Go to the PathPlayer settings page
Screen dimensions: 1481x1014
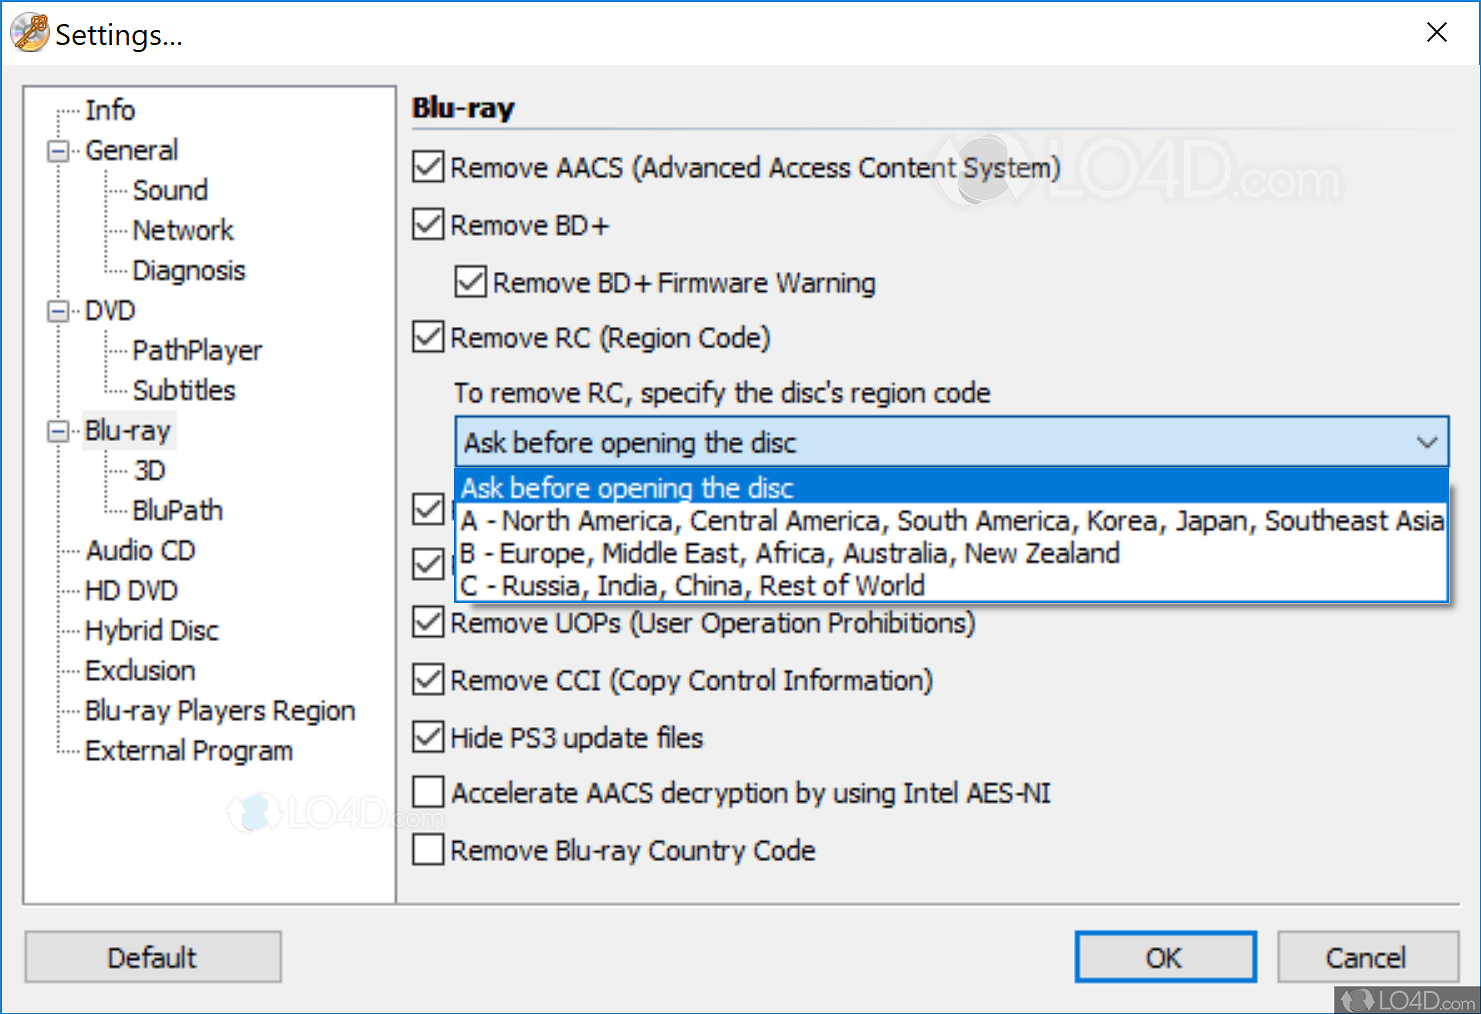(x=197, y=350)
